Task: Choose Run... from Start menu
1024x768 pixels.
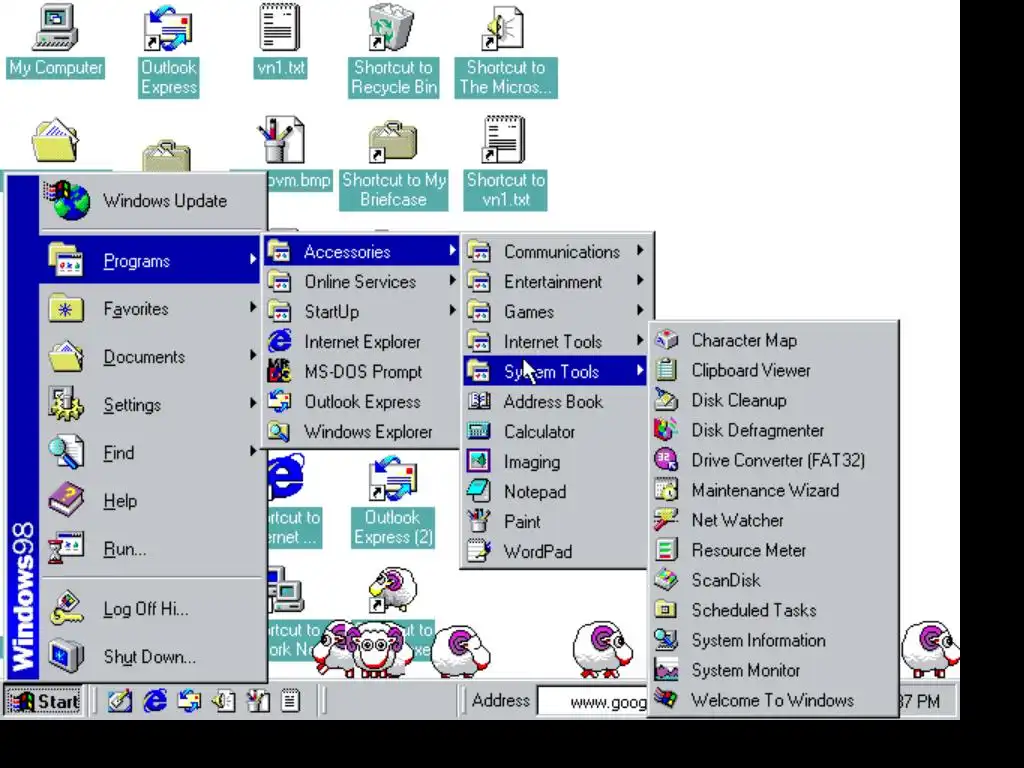Action: coord(151,549)
